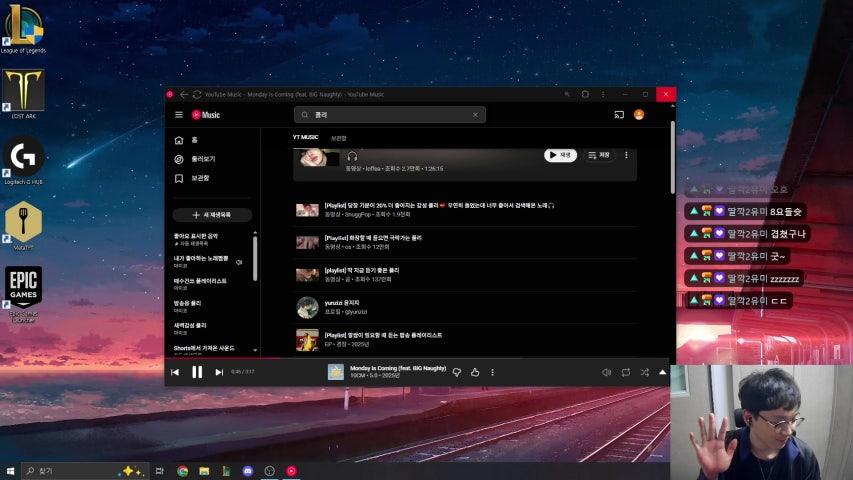Open more options on the top result card

pyautogui.click(x=626, y=155)
